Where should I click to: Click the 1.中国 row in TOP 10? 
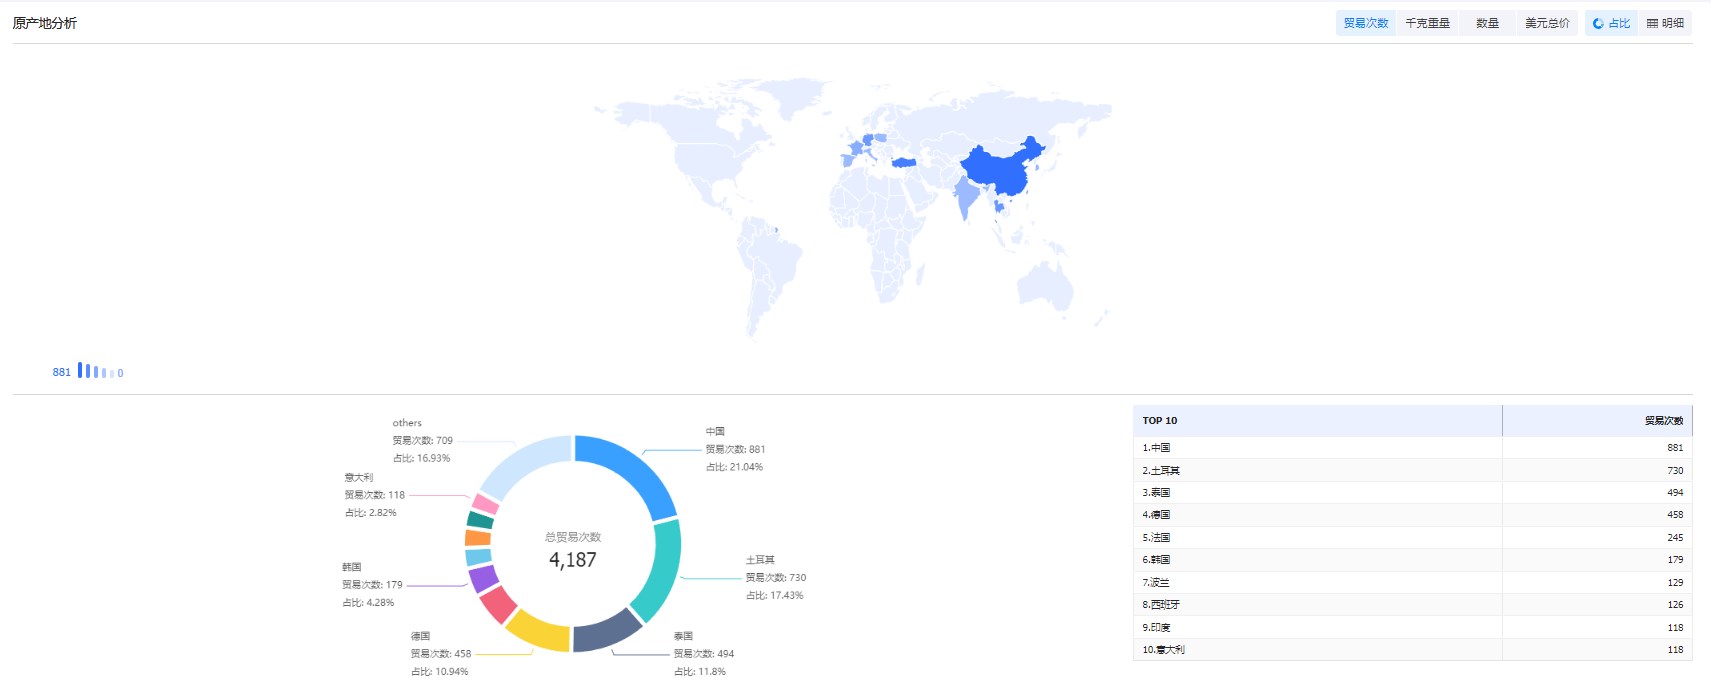[x=1412, y=448]
